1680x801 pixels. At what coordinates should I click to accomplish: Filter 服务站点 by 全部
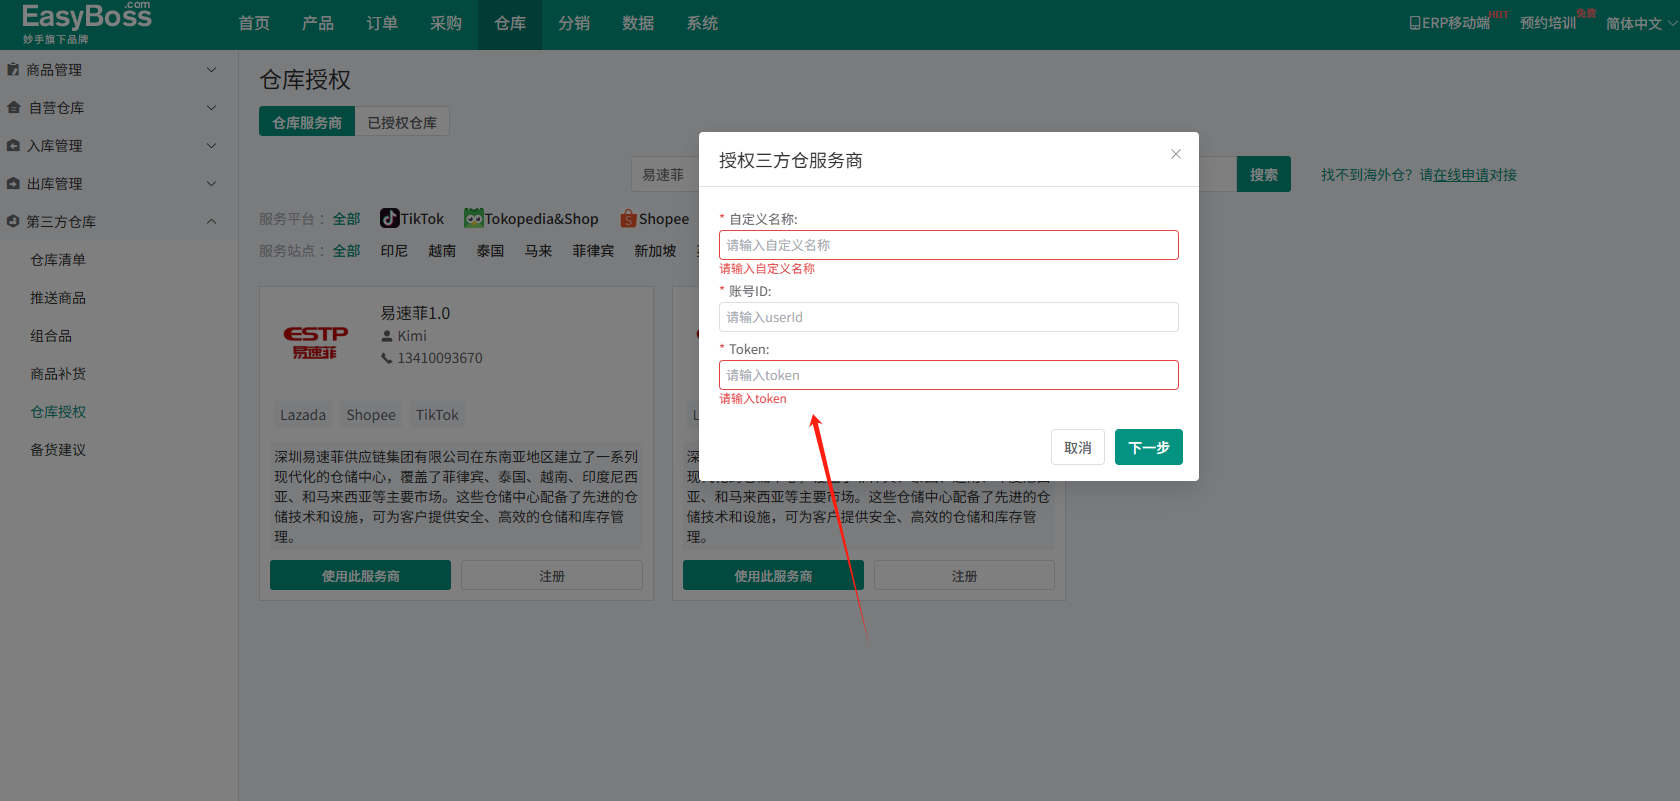[347, 251]
